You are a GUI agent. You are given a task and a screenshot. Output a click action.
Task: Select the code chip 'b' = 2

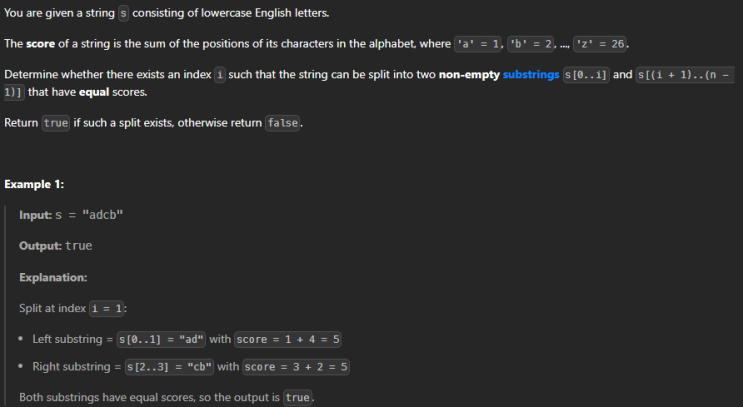(x=531, y=44)
